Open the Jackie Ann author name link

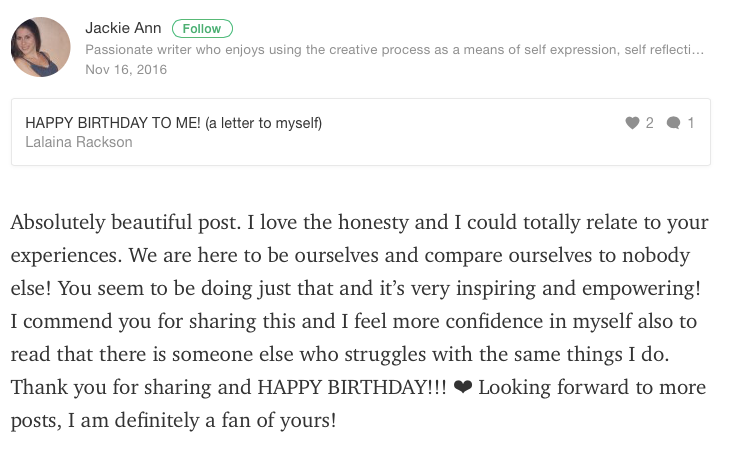[124, 28]
